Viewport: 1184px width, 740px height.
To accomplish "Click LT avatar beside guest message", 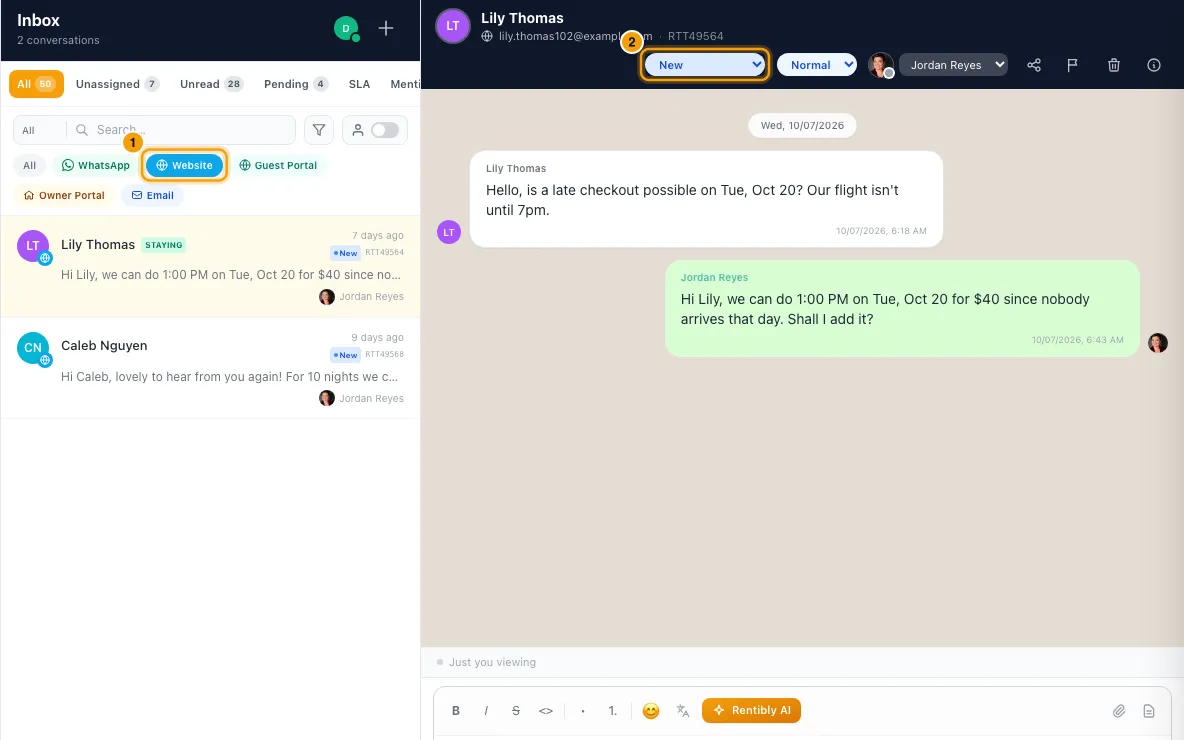I will tap(449, 232).
